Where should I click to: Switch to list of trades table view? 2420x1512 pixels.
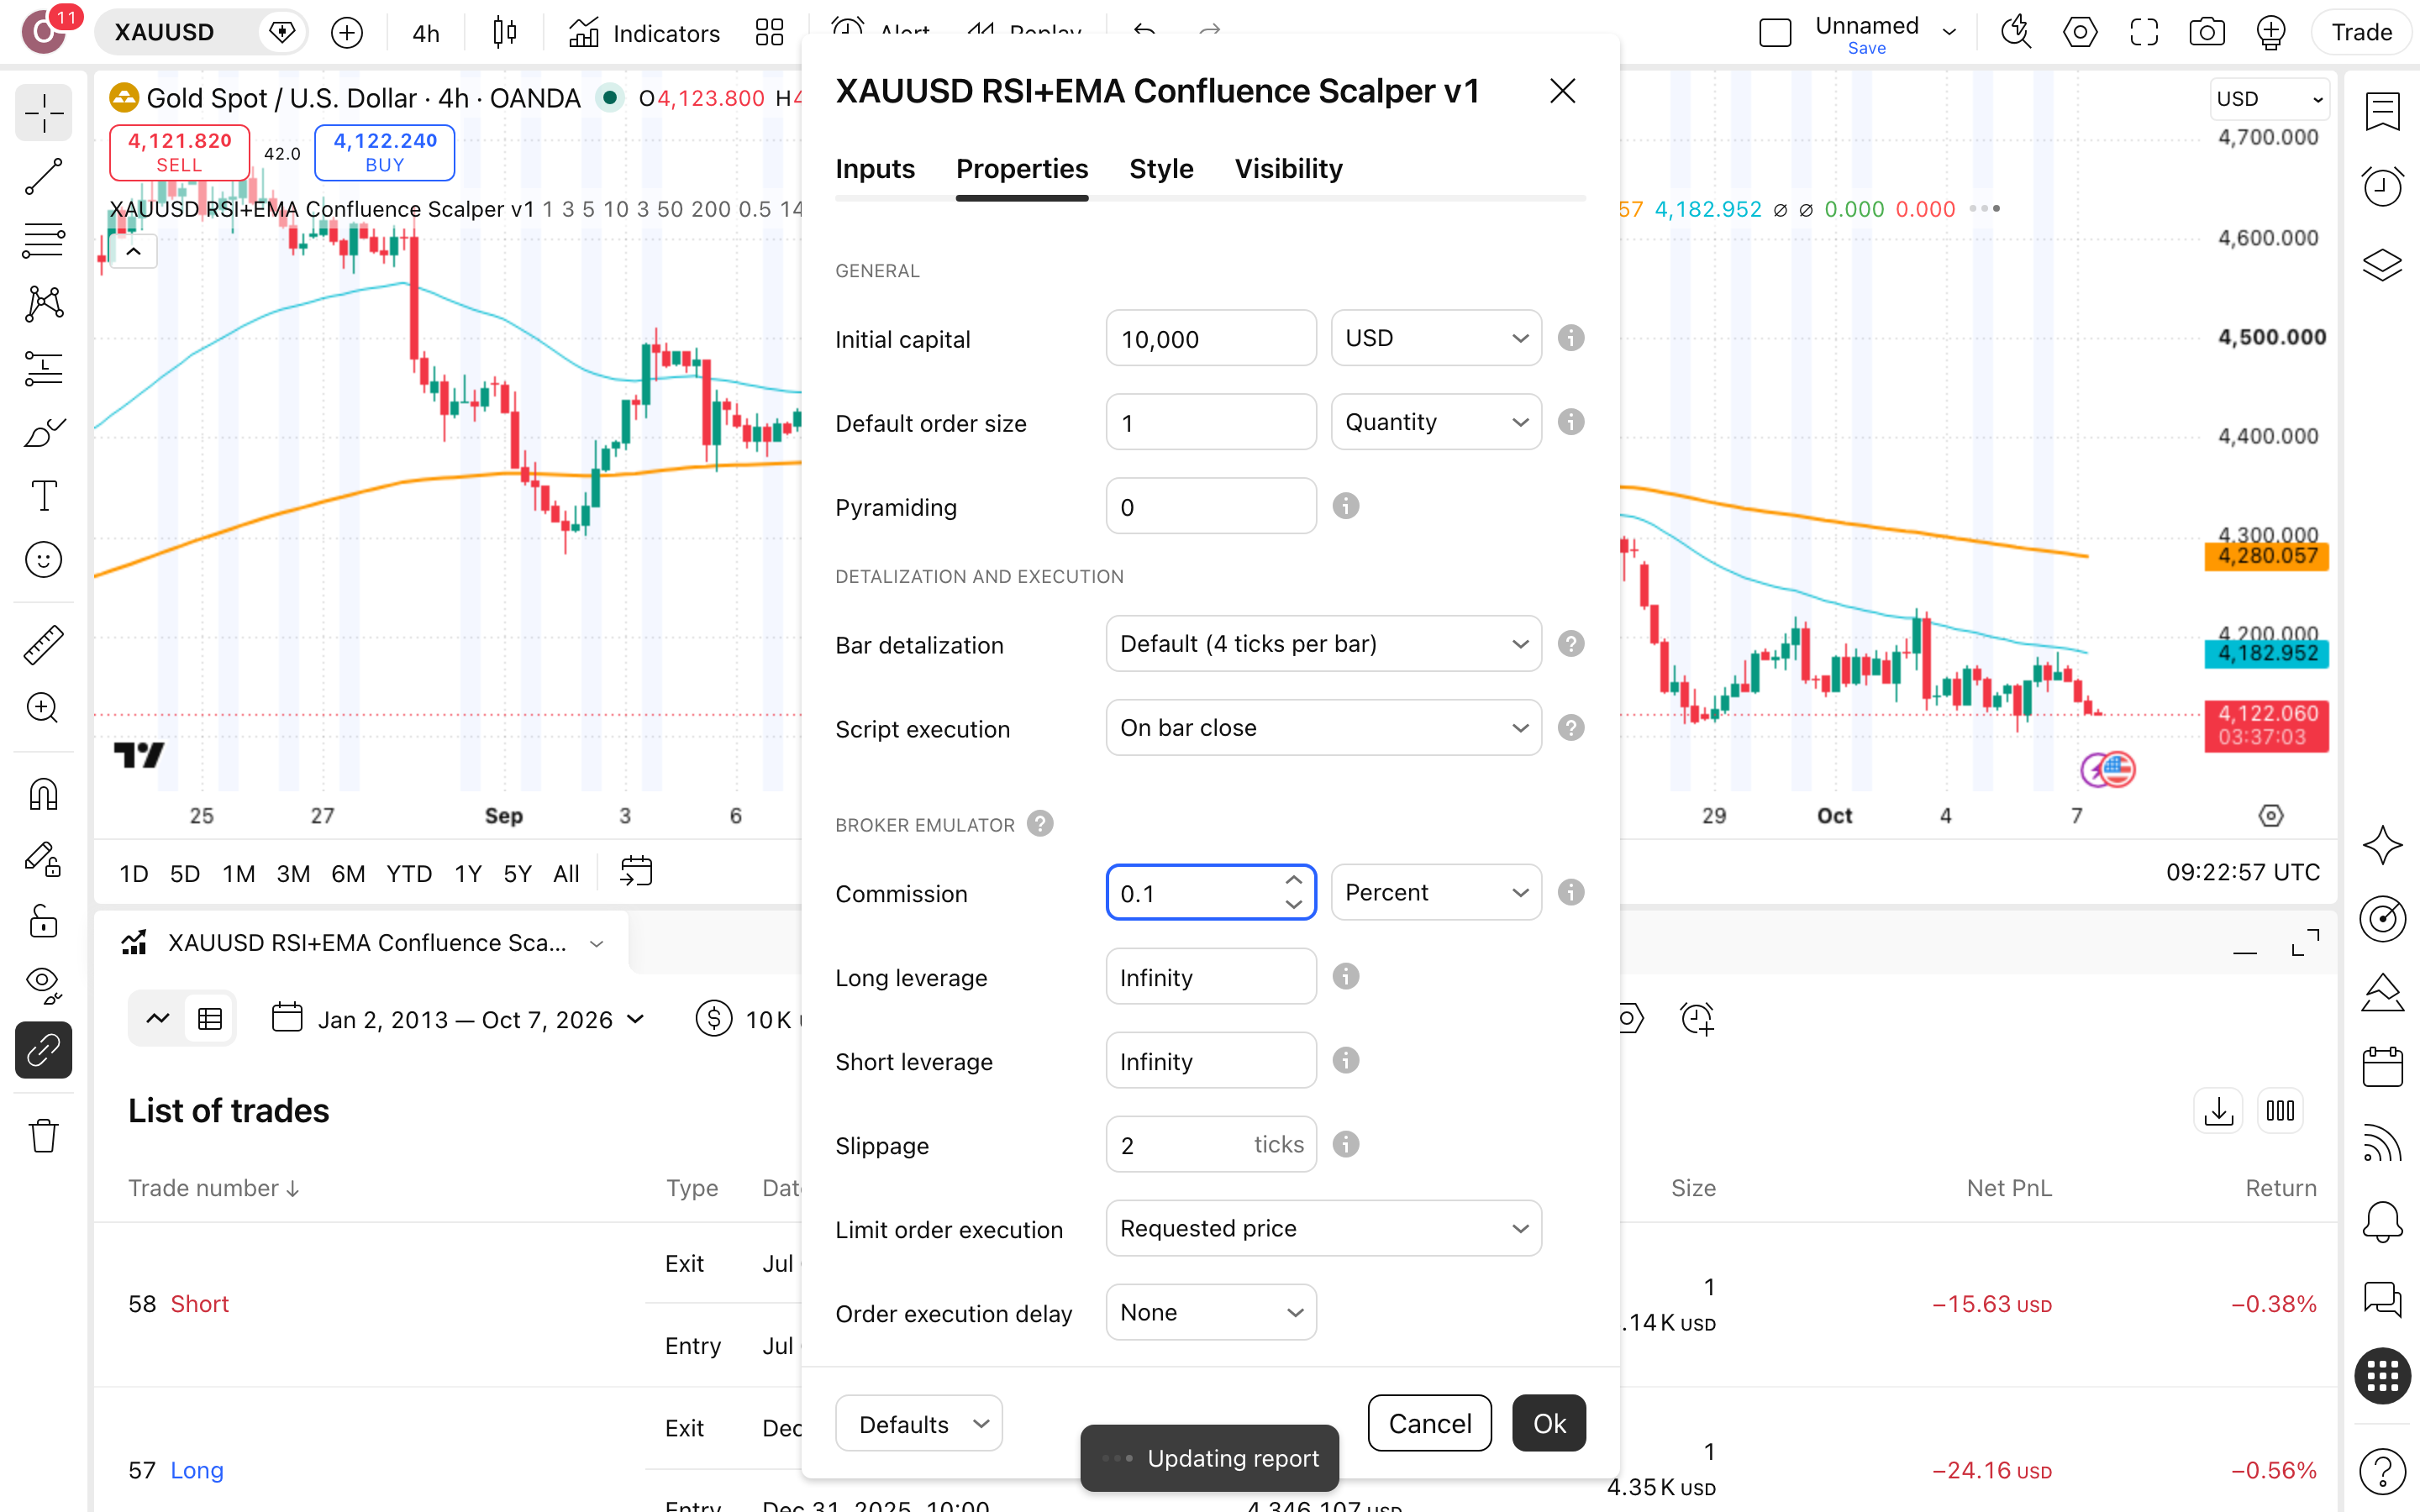tap(210, 1019)
